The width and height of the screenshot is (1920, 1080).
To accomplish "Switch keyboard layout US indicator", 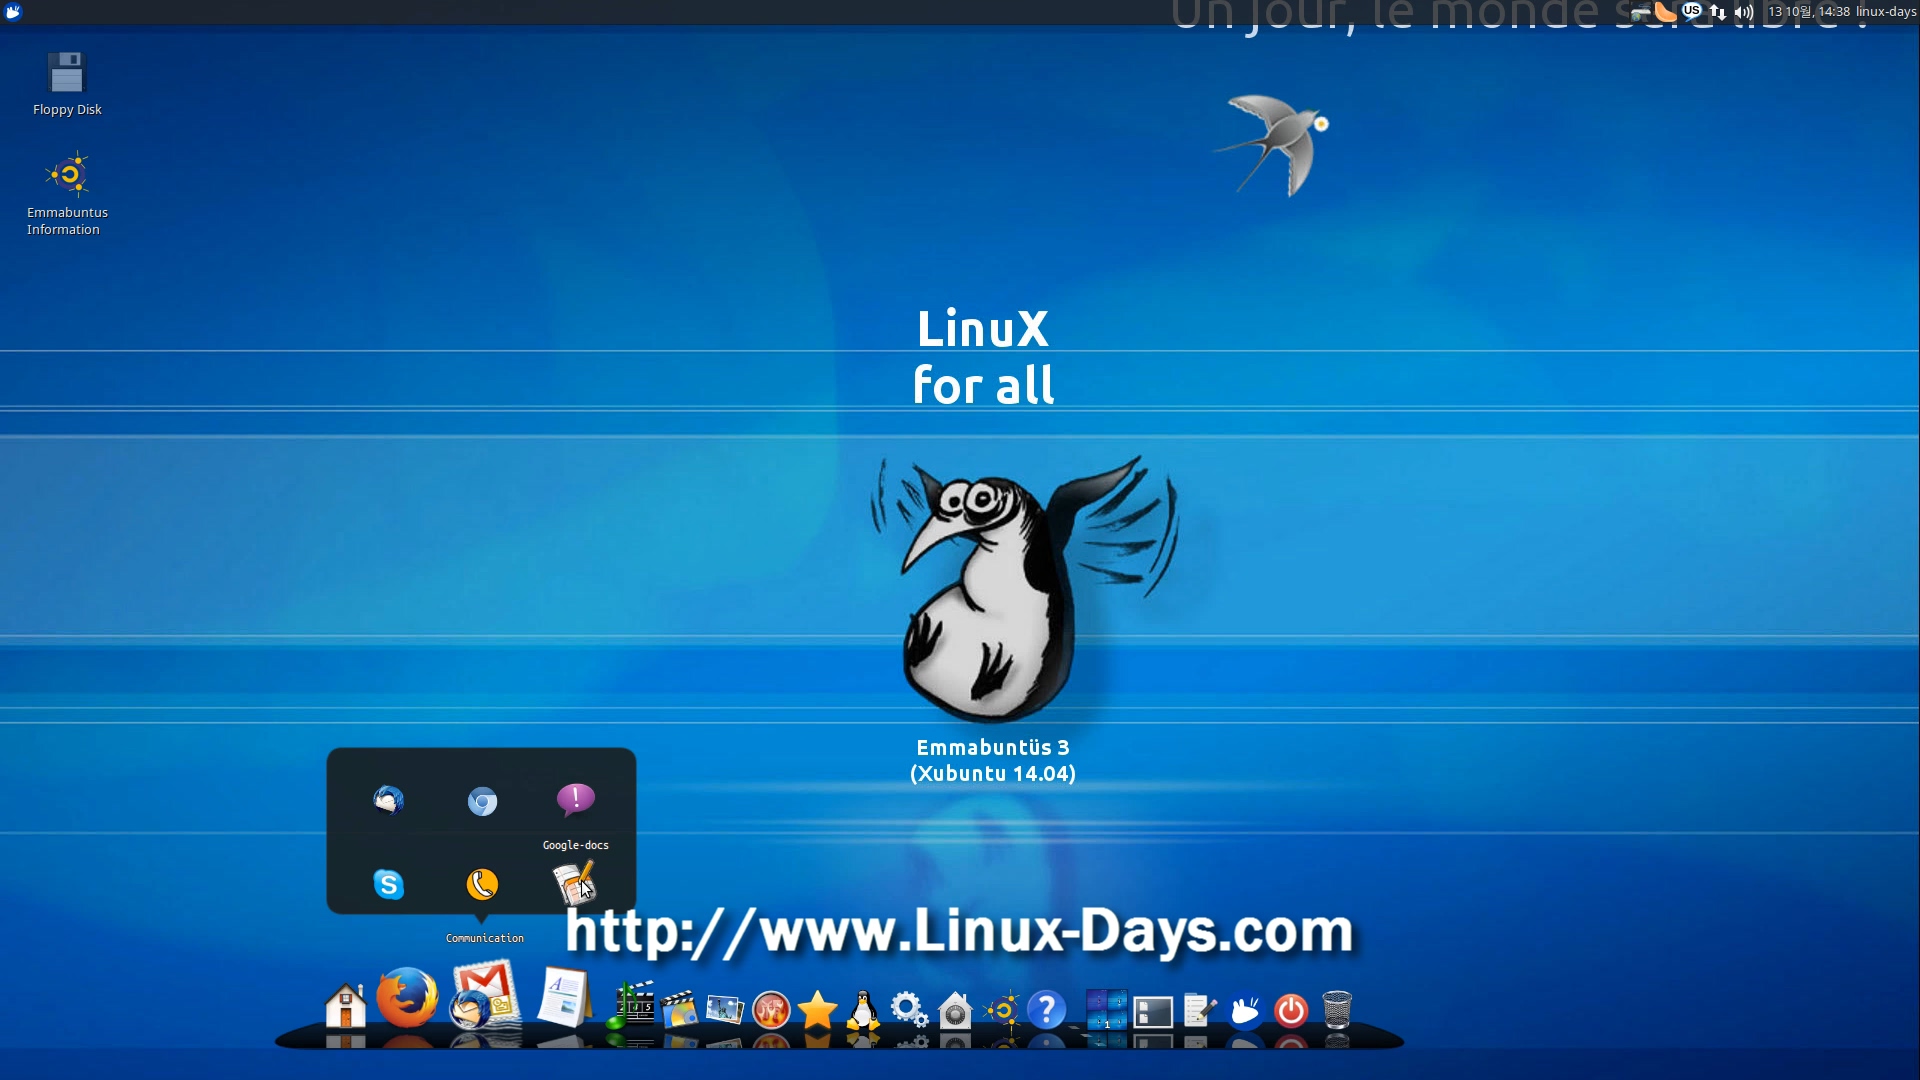I will (x=1692, y=11).
